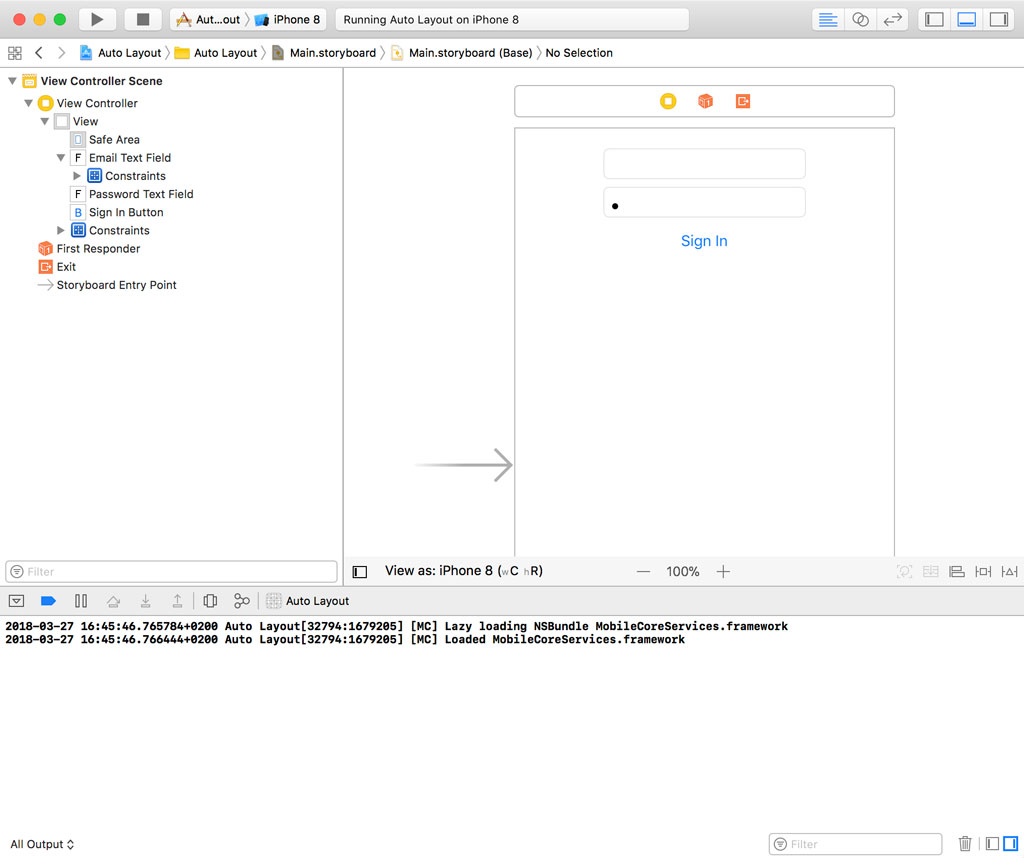Pause execution in the debug bar

[81, 600]
